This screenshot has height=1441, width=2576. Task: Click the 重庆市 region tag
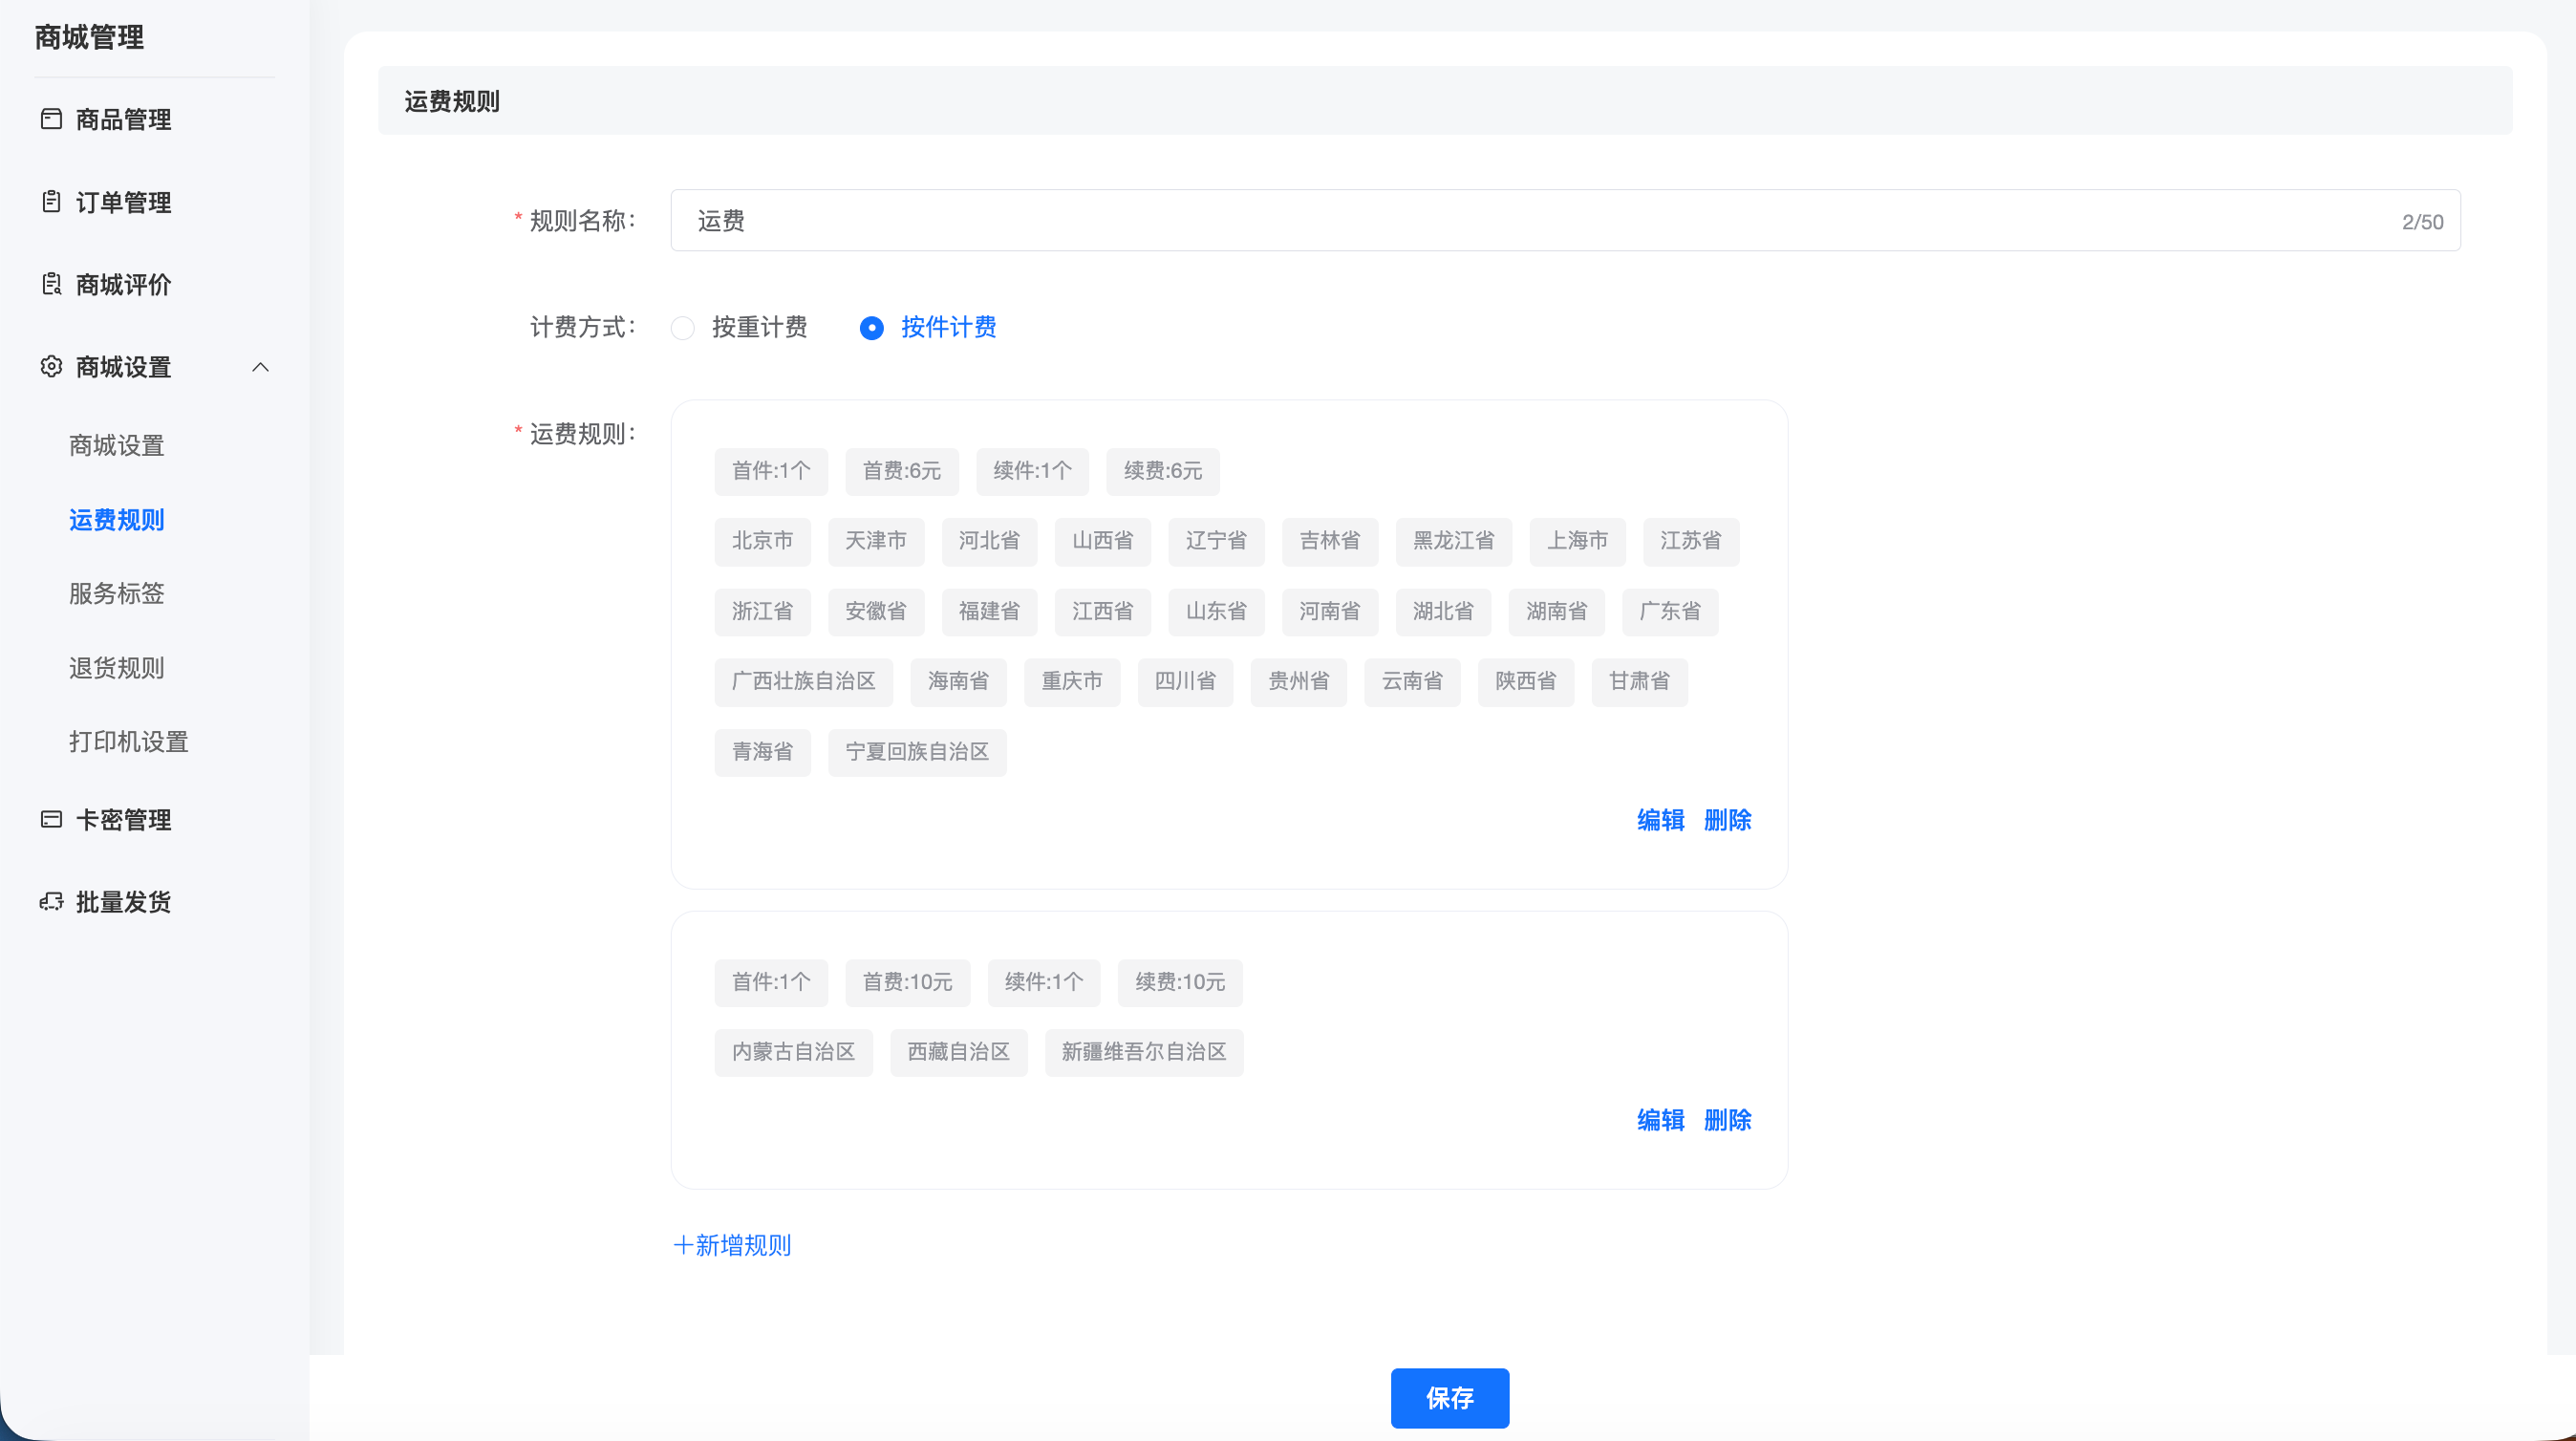(x=1072, y=682)
